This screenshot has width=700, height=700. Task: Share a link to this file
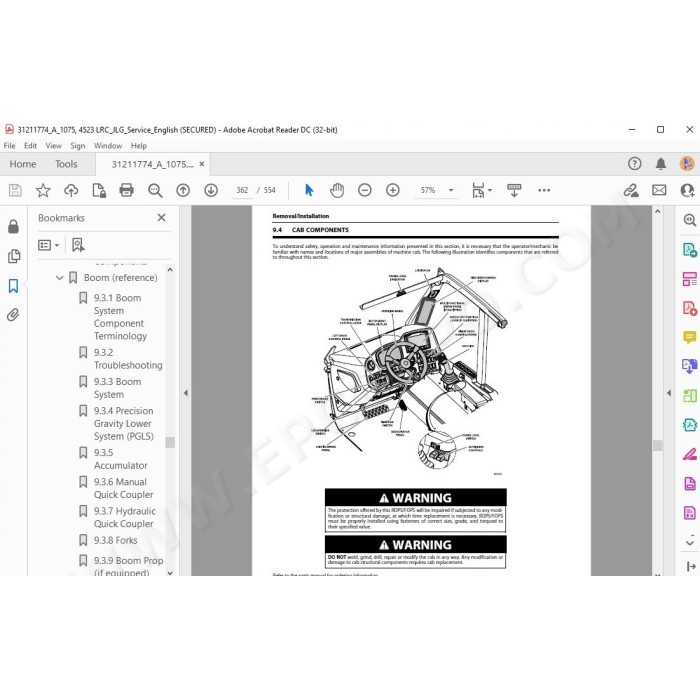631,191
